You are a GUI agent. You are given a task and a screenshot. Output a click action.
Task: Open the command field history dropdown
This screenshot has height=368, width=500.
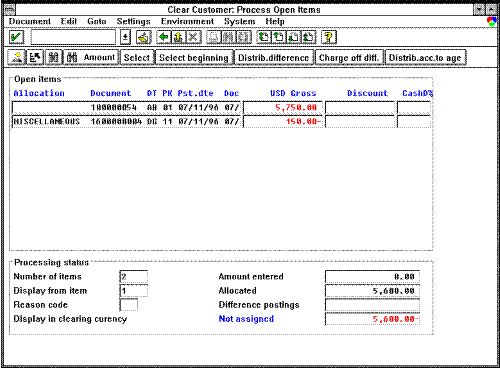(125, 37)
